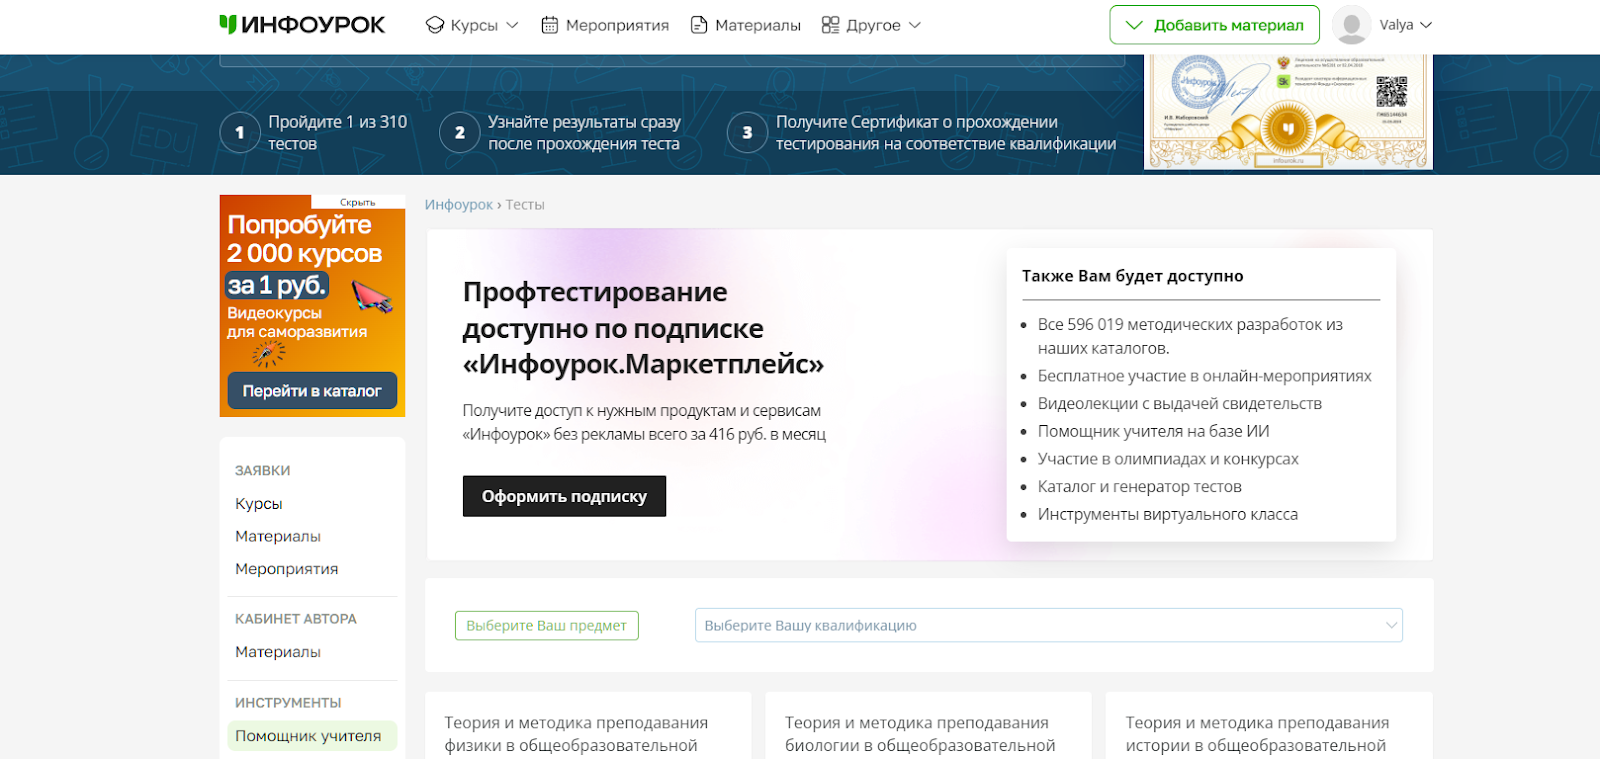Select Помощник учителя in the sidebar
Image resolution: width=1600 pixels, height=759 pixels.
coord(308,736)
